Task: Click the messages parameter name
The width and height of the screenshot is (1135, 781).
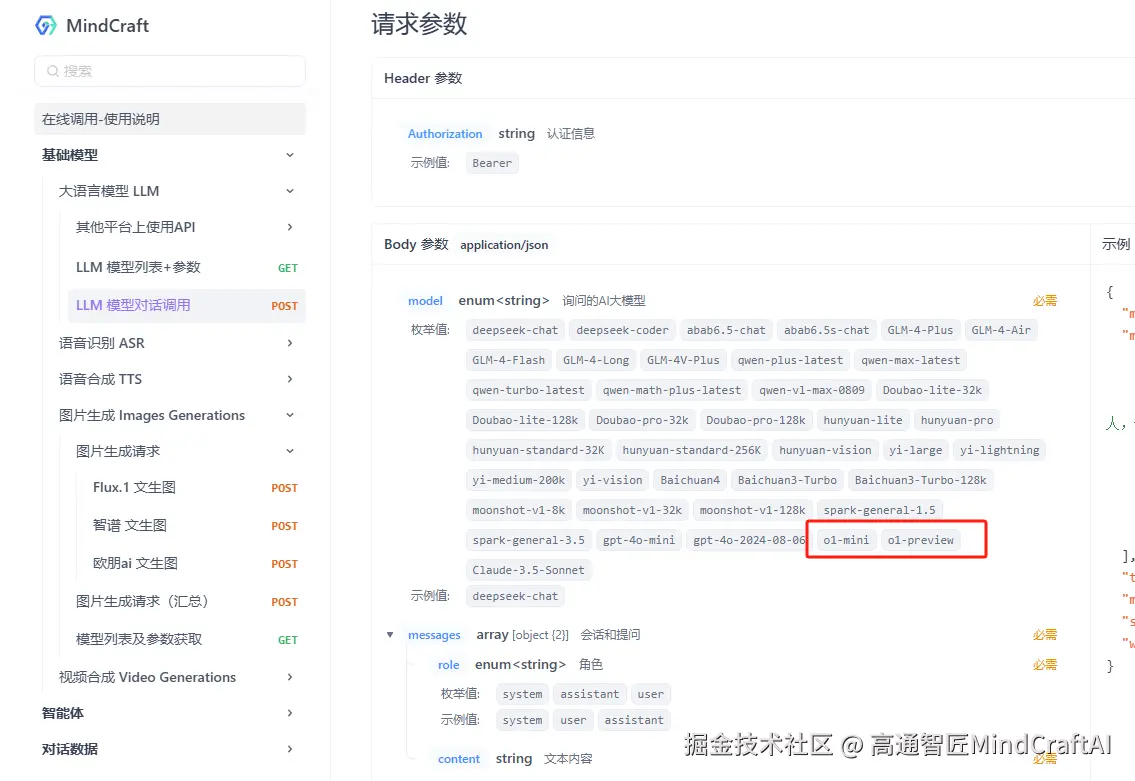Action: pos(434,635)
